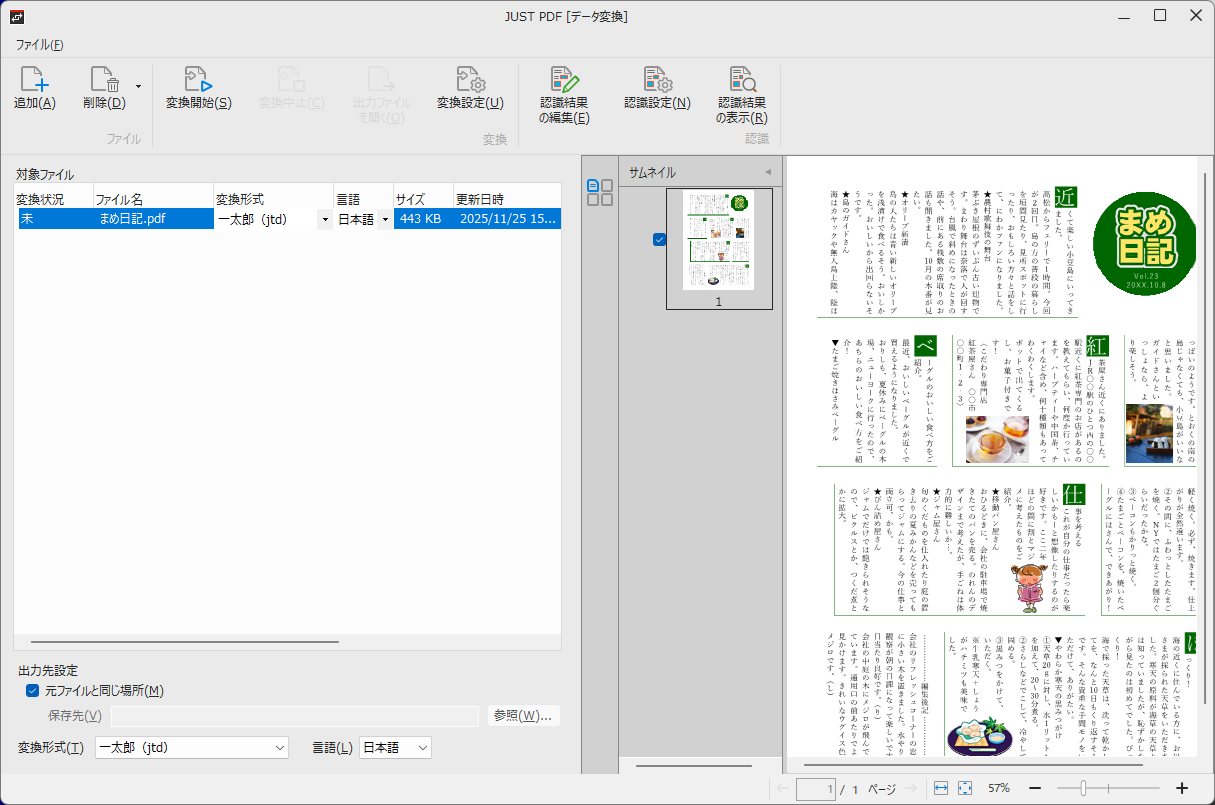The height and width of the screenshot is (805, 1215).
Task: Open 認識設定 recognition settings
Action: coord(657,81)
